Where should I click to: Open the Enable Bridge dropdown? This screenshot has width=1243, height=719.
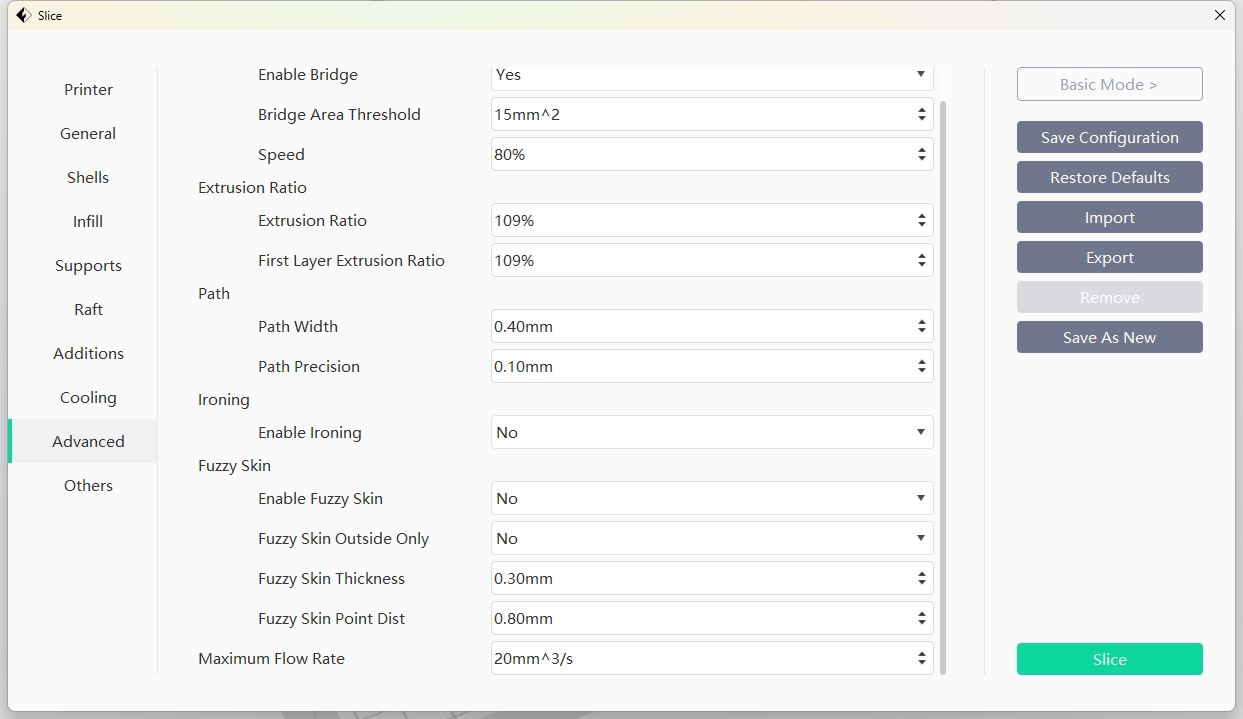coord(711,76)
